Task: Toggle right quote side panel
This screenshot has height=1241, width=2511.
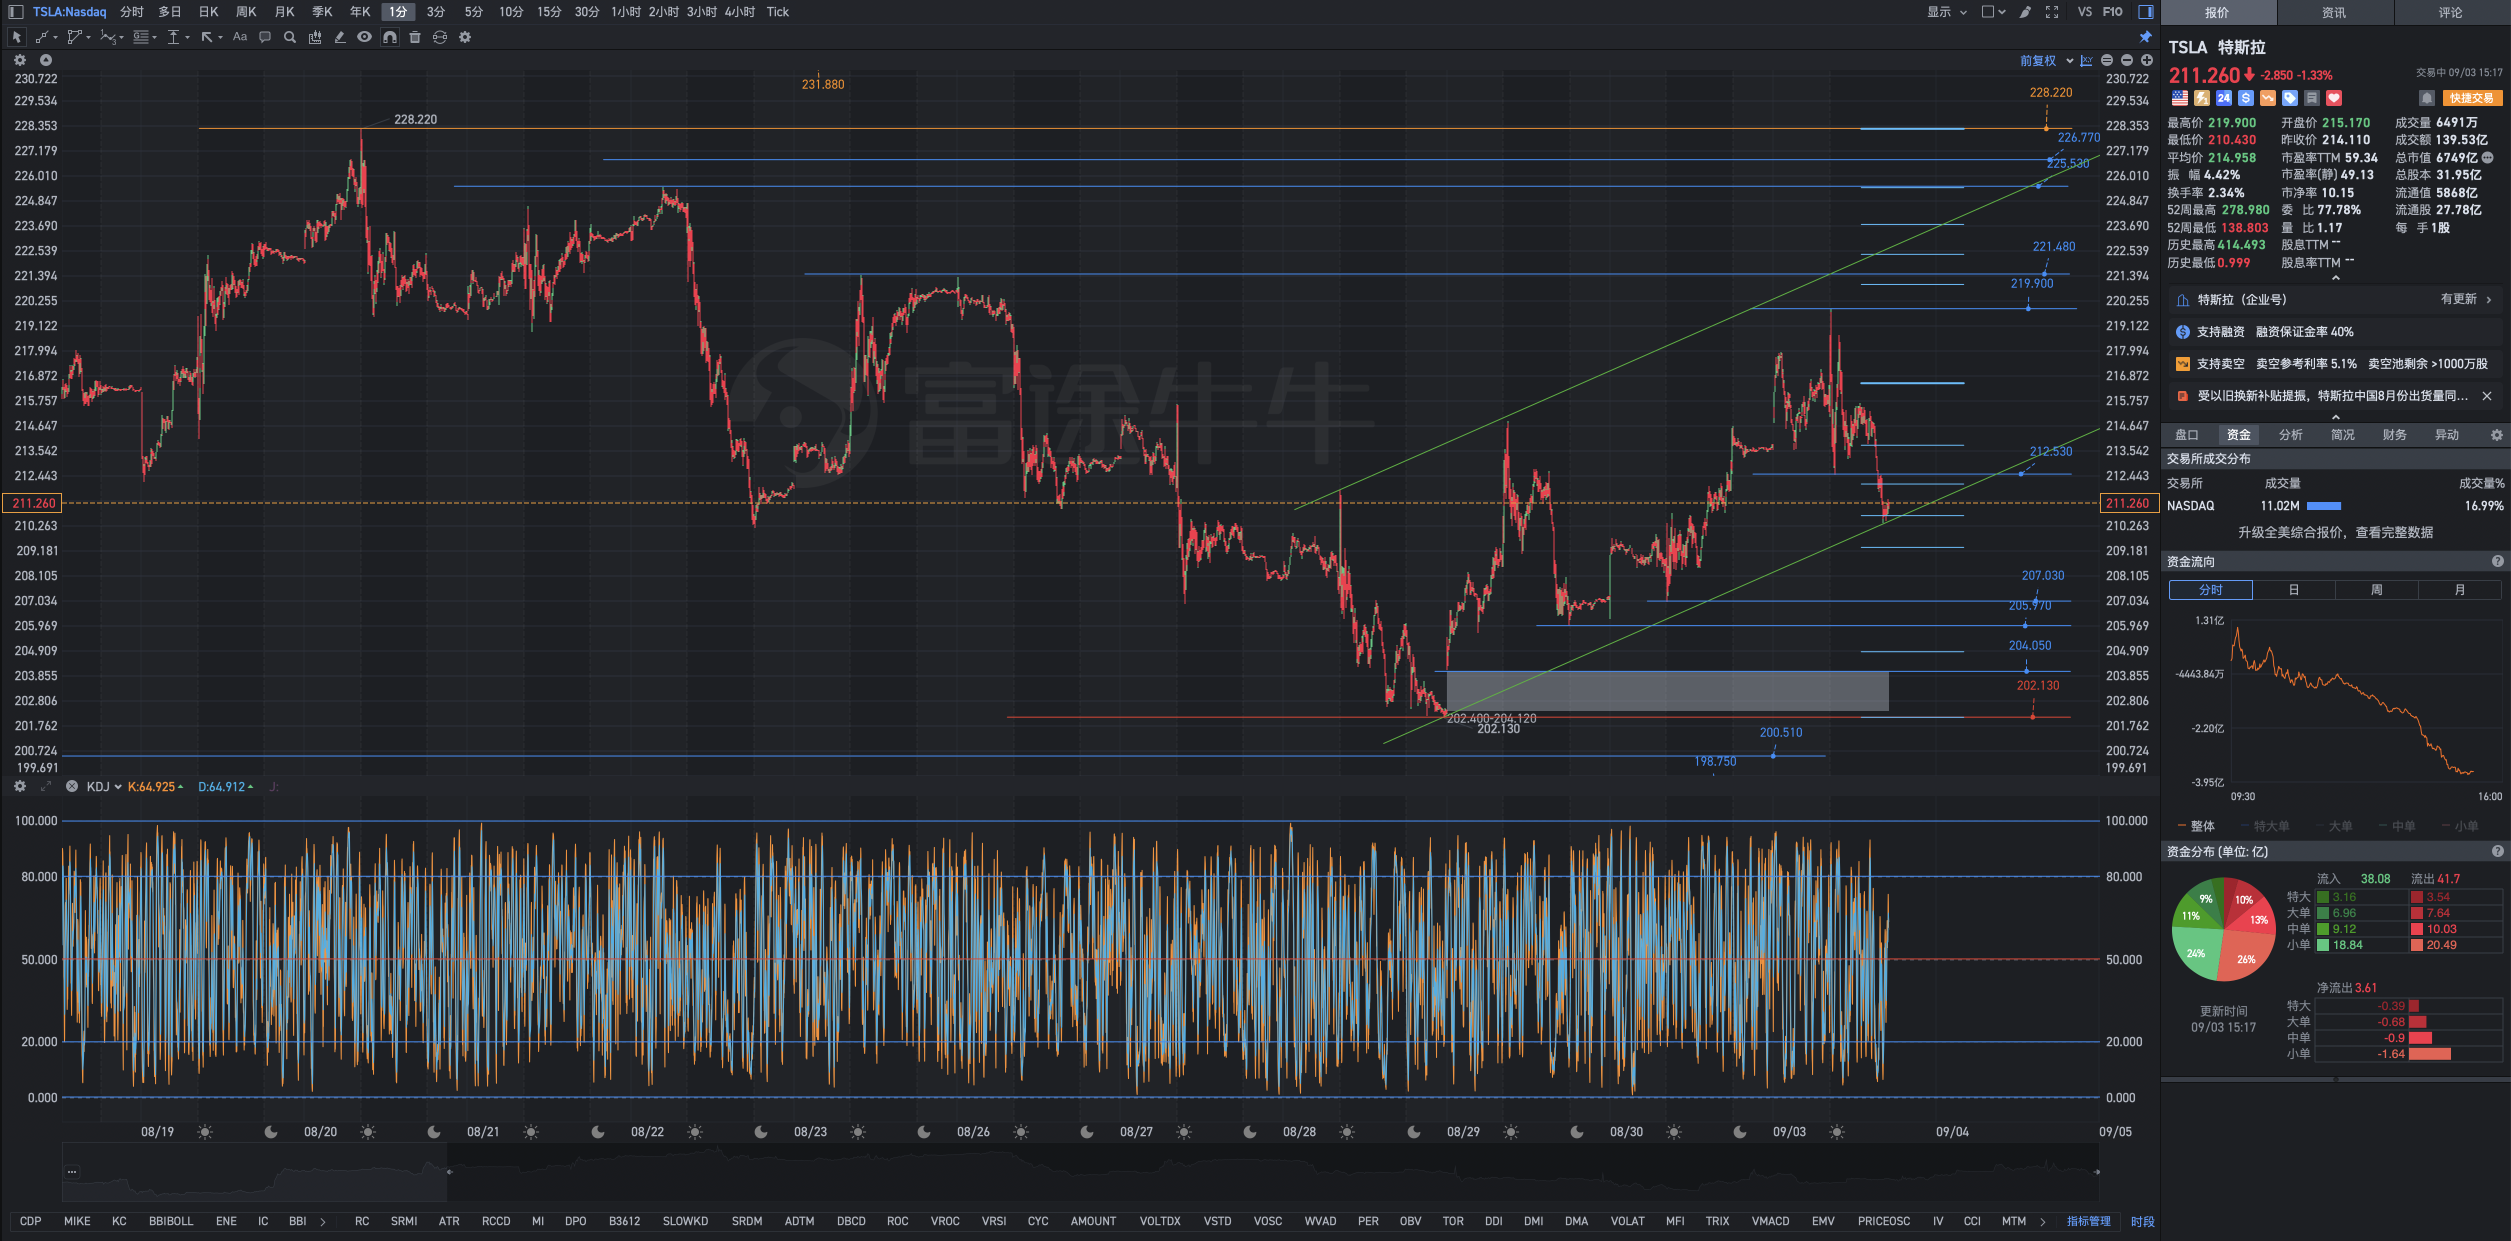Action: pyautogui.click(x=2145, y=12)
